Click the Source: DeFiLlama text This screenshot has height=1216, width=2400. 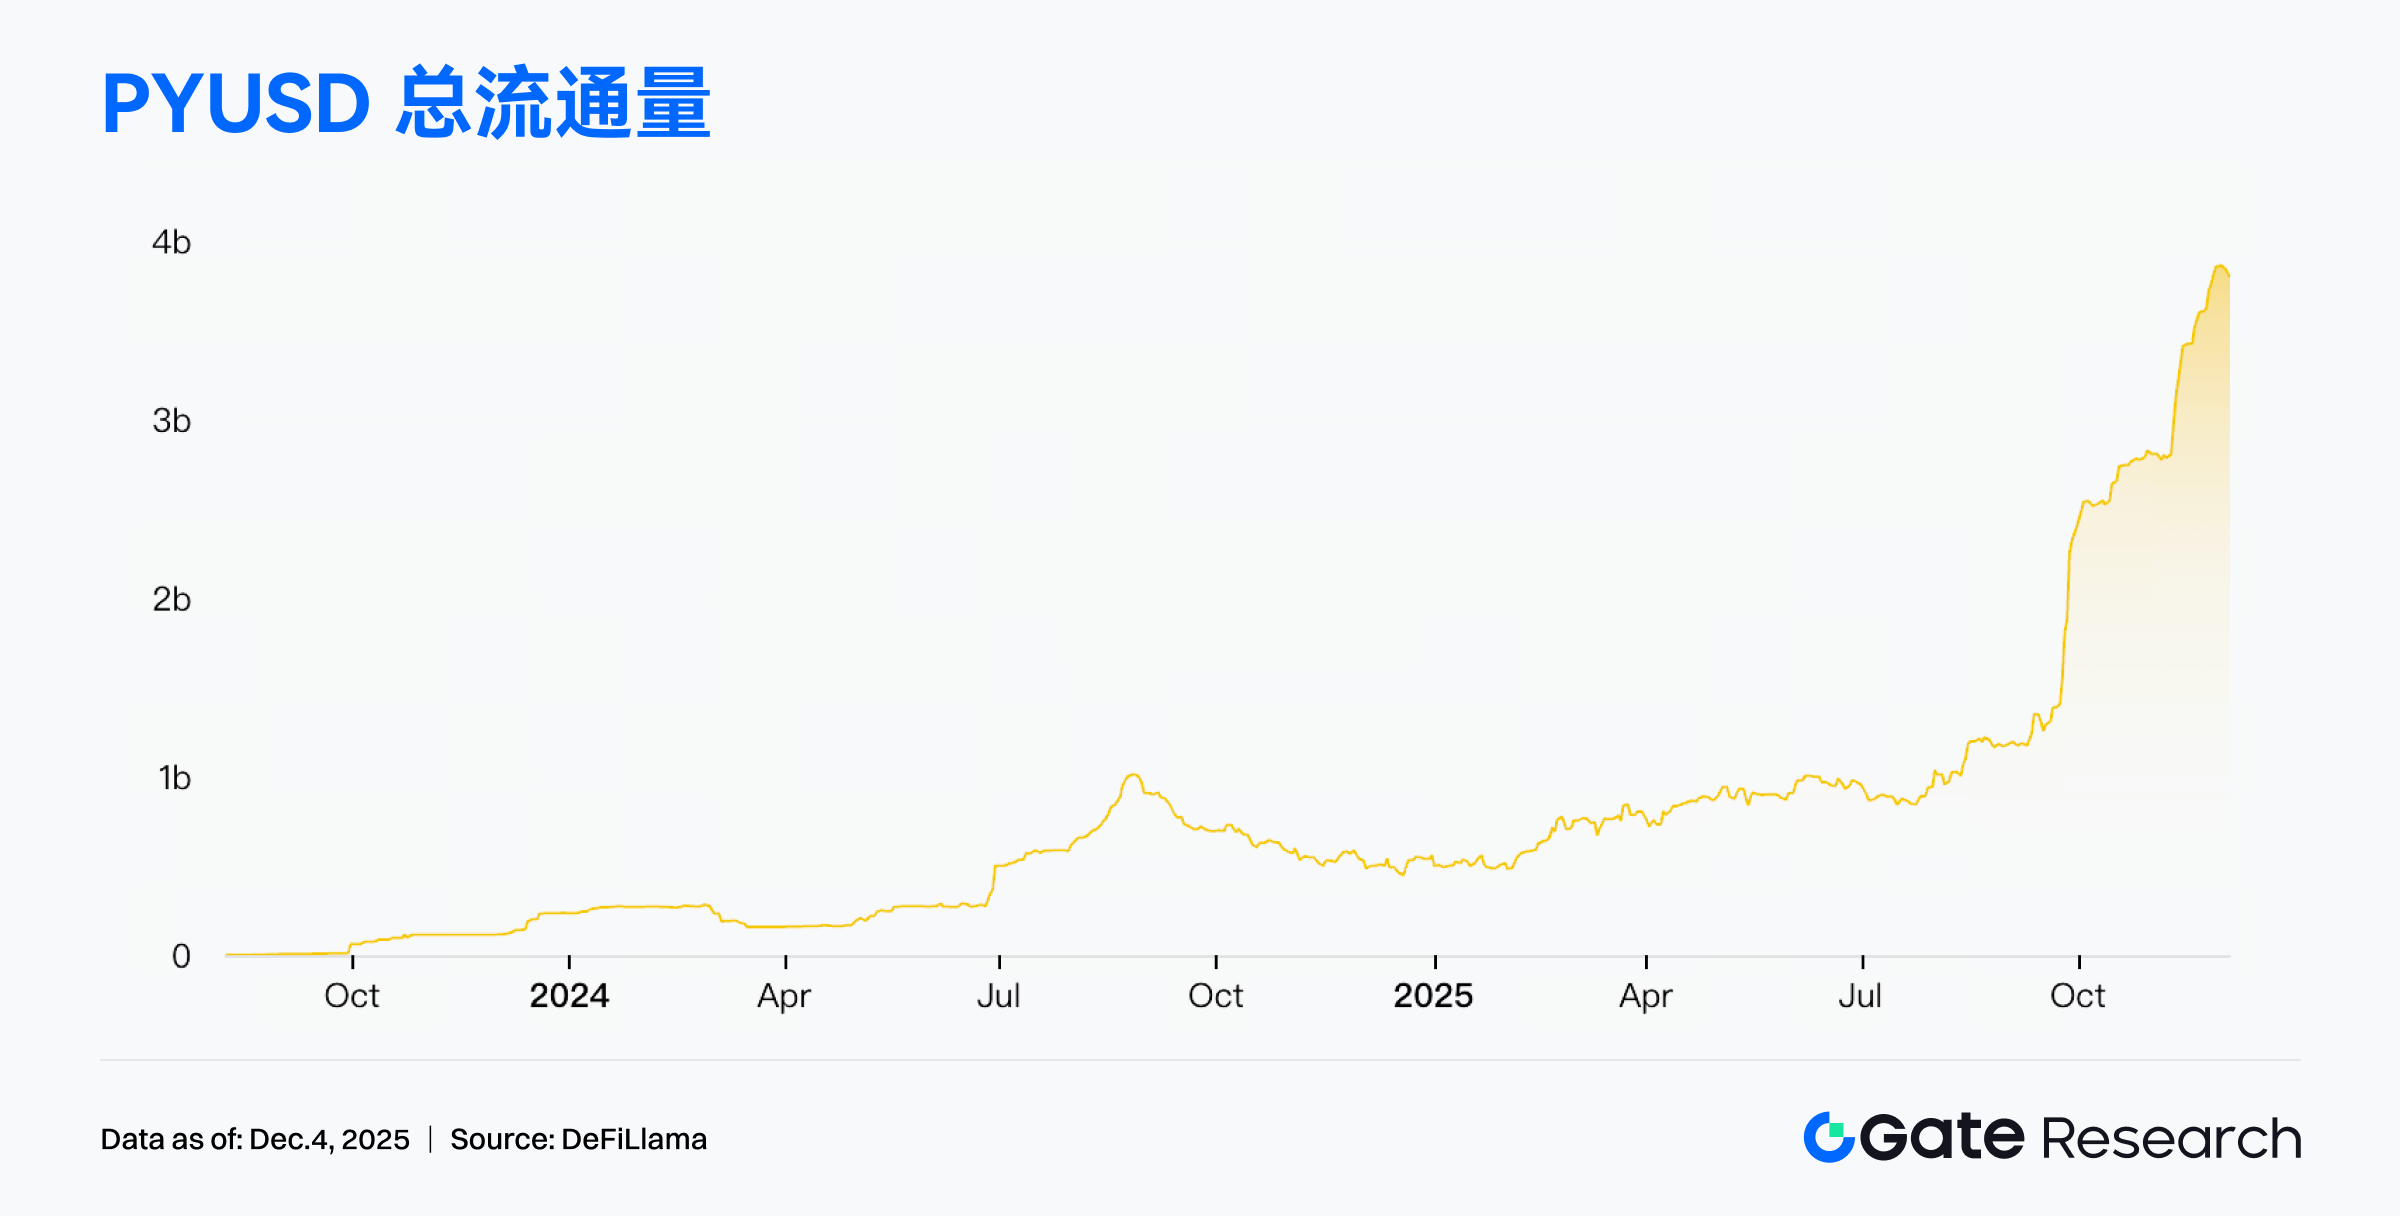(578, 1139)
